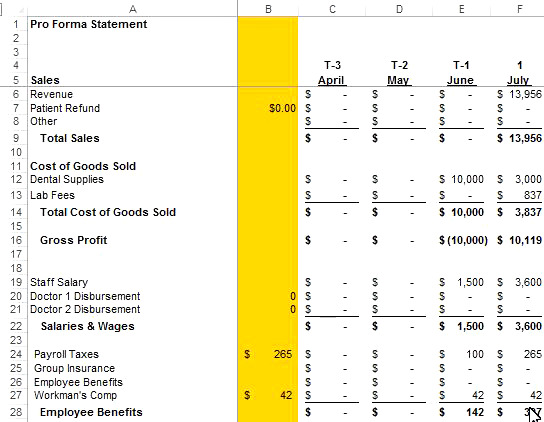
Task: Click column A header
Action: (132, 9)
